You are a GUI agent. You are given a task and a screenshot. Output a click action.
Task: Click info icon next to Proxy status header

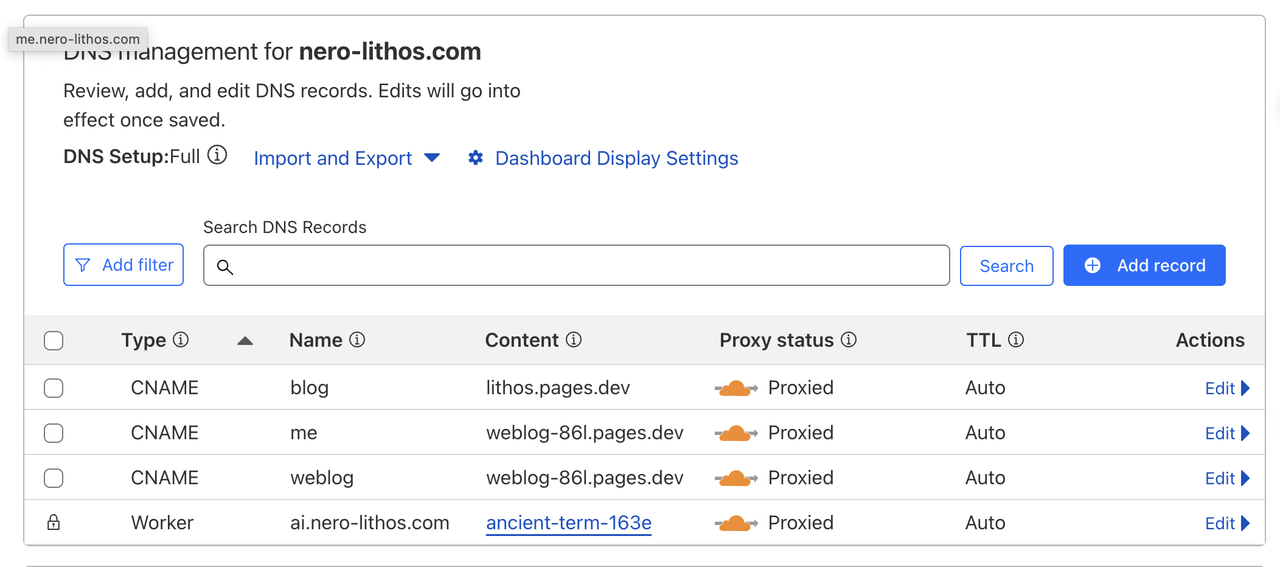coord(848,340)
